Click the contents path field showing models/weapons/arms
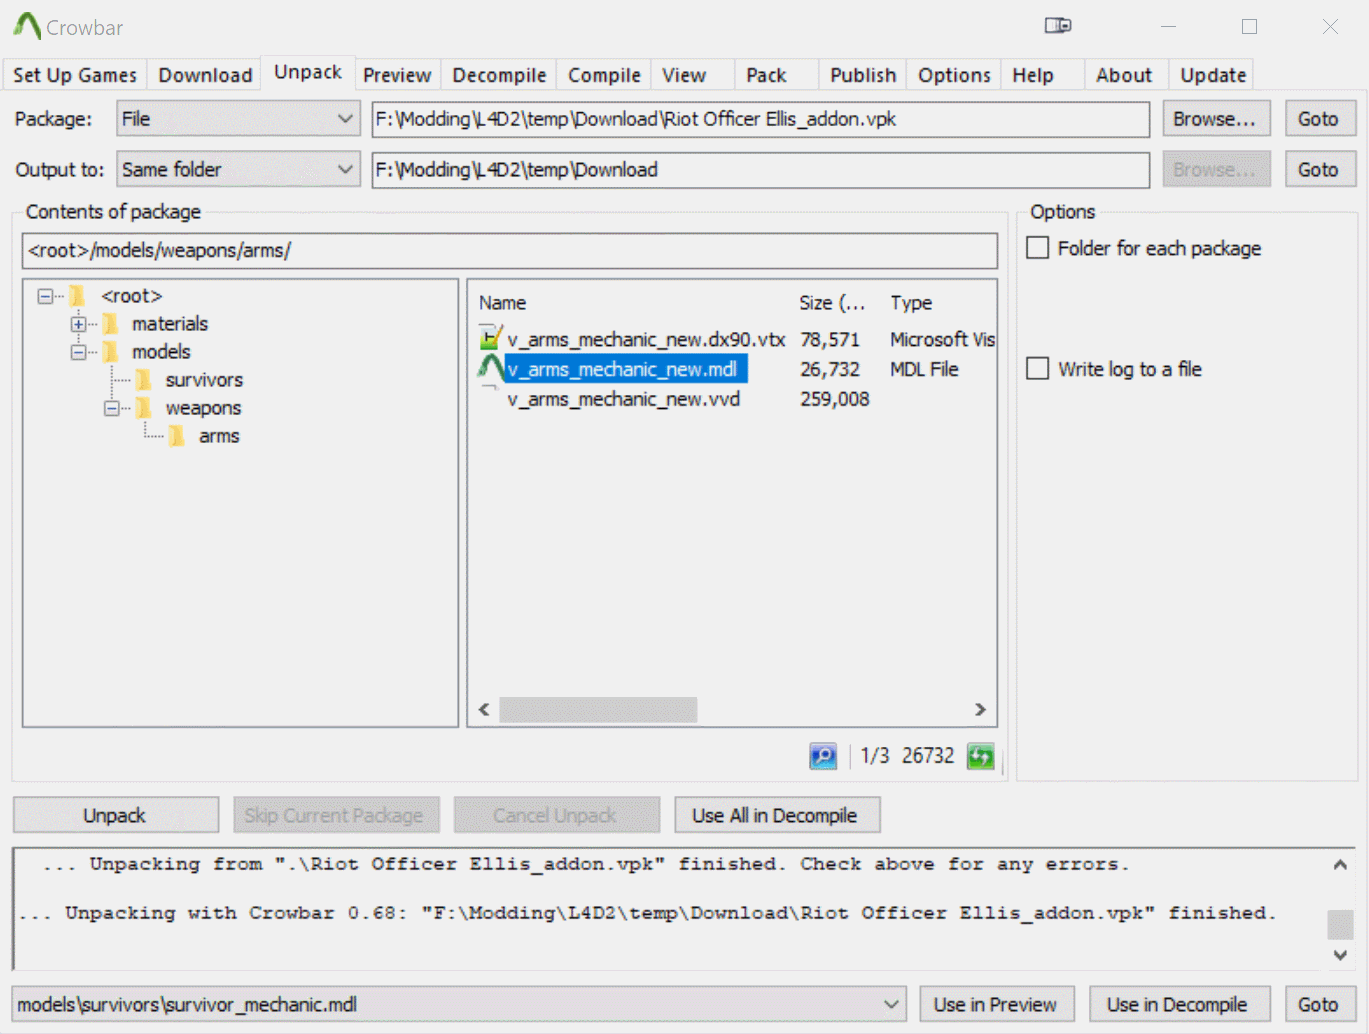This screenshot has height=1034, width=1369. click(510, 251)
